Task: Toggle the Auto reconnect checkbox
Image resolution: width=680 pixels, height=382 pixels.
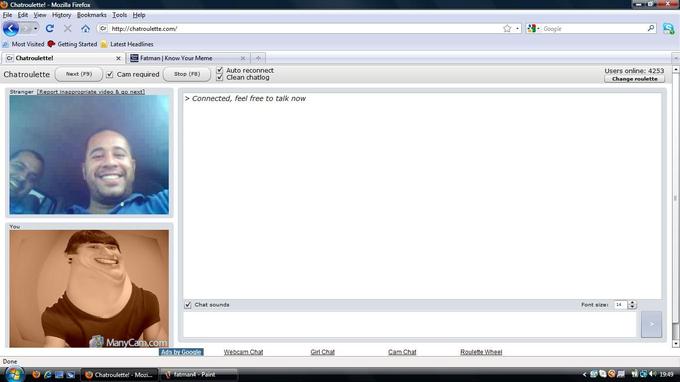Action: [x=219, y=70]
